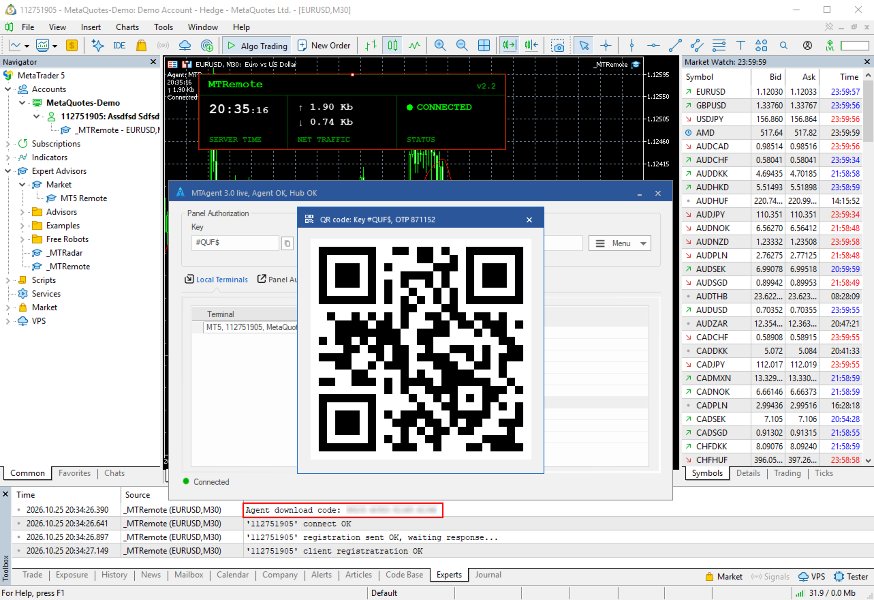Open the Tools menu
Viewport: 874px width, 600px height.
coord(163,27)
